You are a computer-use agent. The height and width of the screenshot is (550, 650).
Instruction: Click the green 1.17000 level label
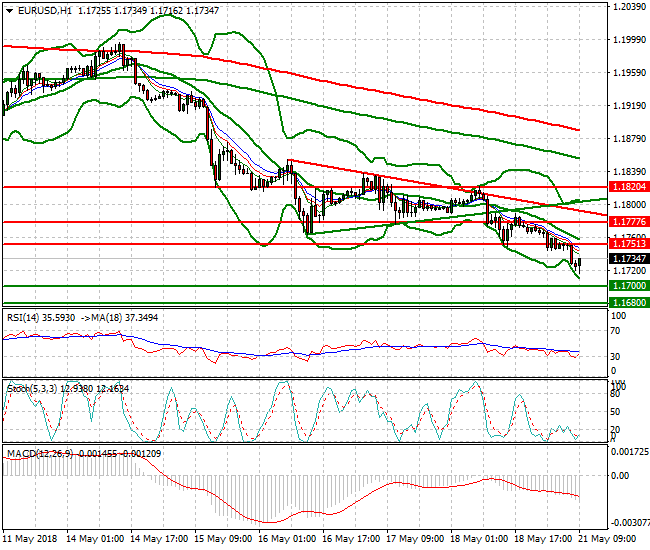[x=629, y=286]
